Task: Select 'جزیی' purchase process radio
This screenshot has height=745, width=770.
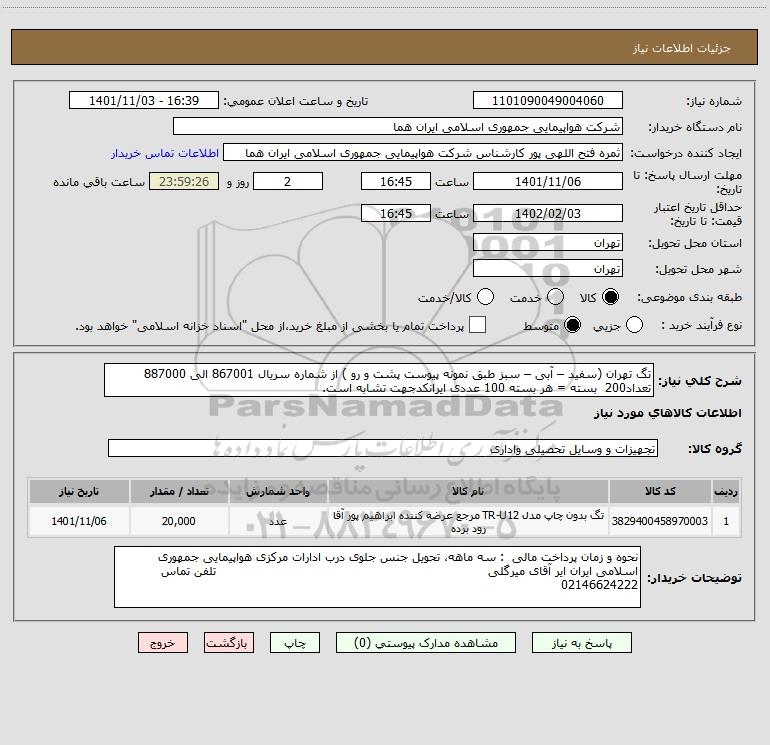Action: click(x=662, y=326)
